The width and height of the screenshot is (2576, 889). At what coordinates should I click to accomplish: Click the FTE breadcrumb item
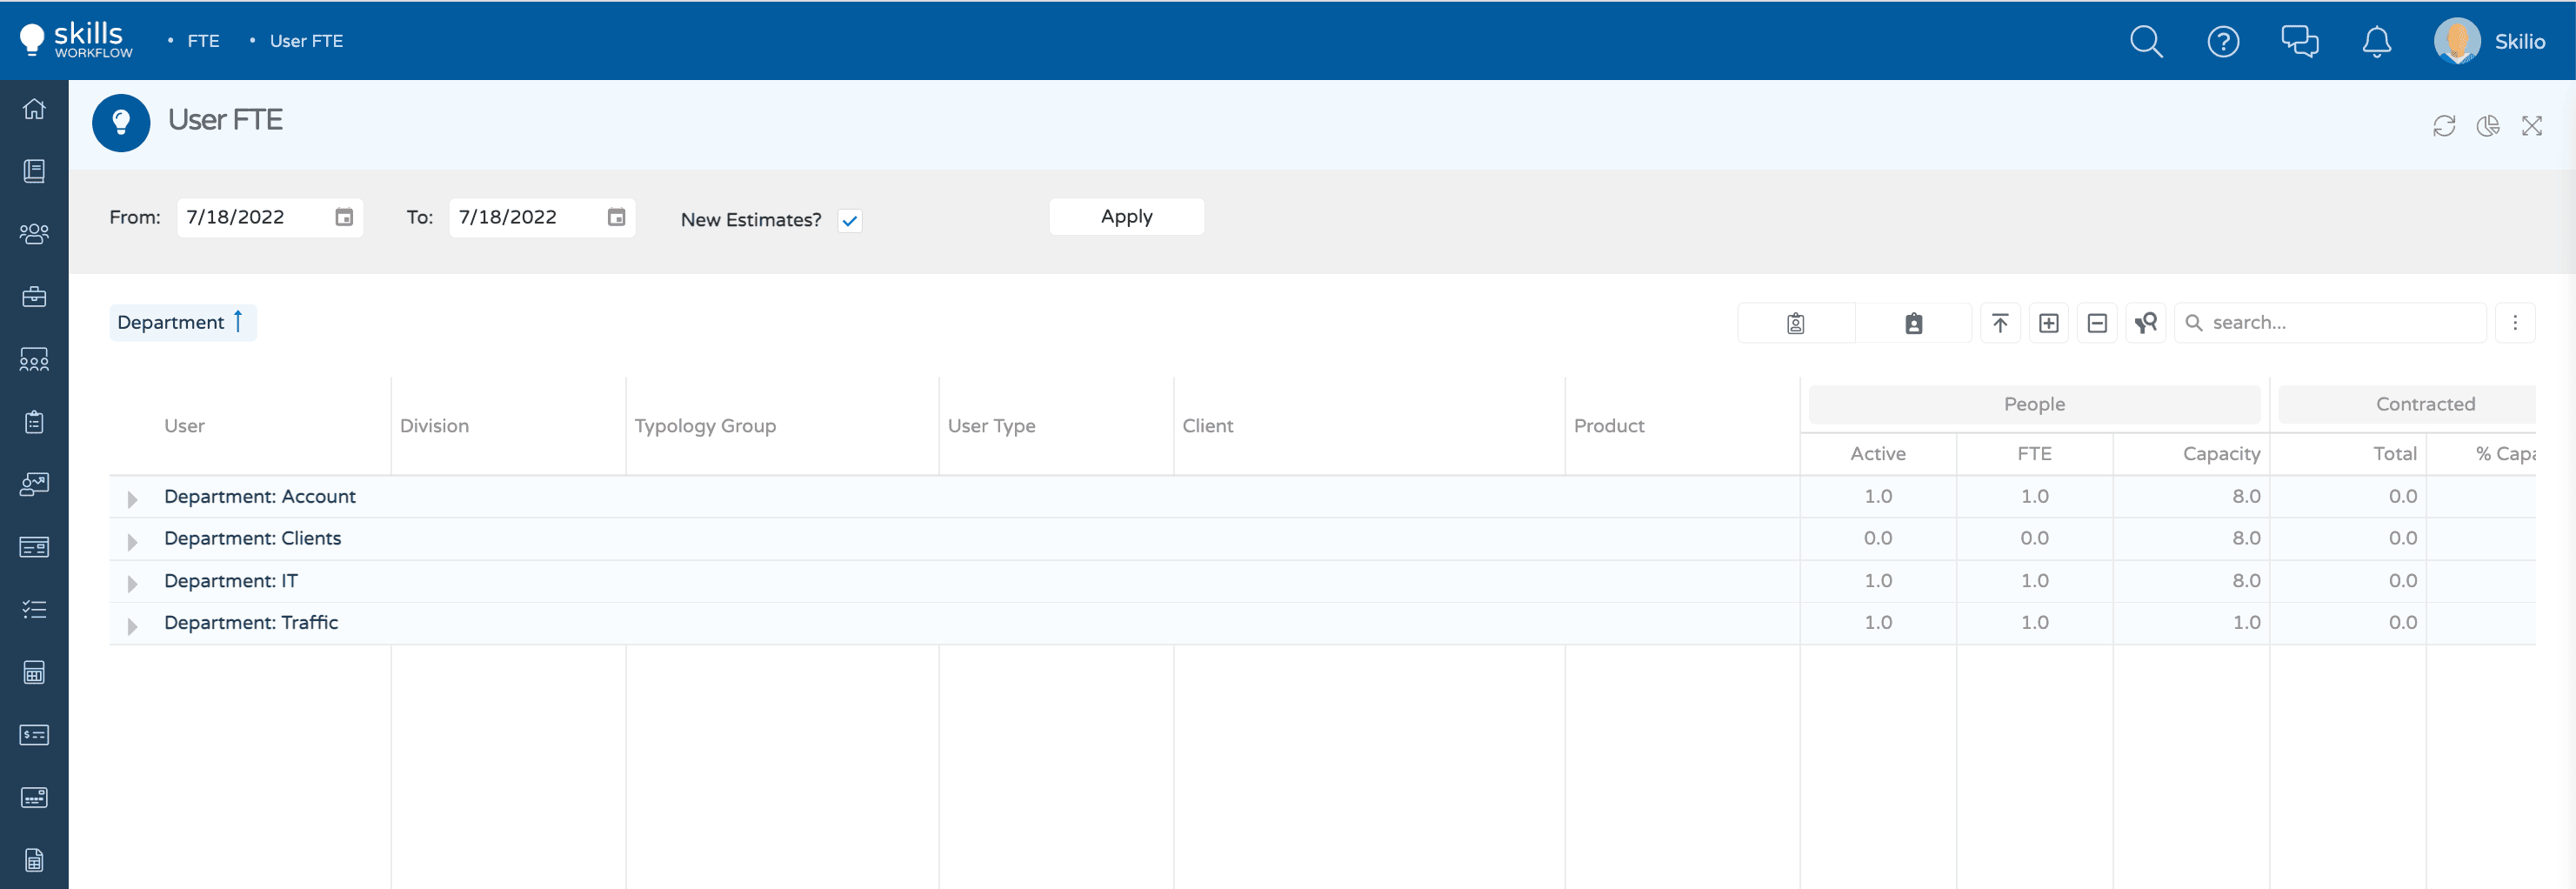point(203,41)
